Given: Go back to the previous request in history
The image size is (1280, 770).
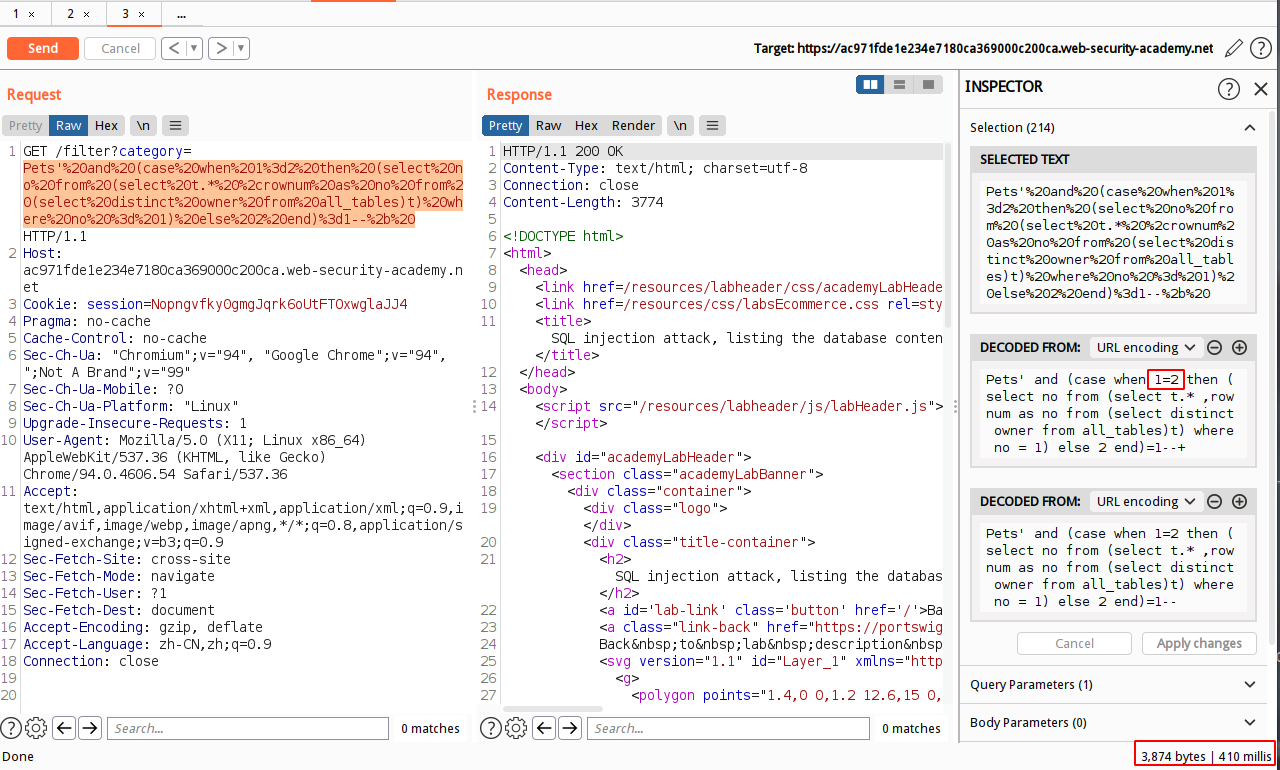Looking at the screenshot, I should [x=174, y=48].
